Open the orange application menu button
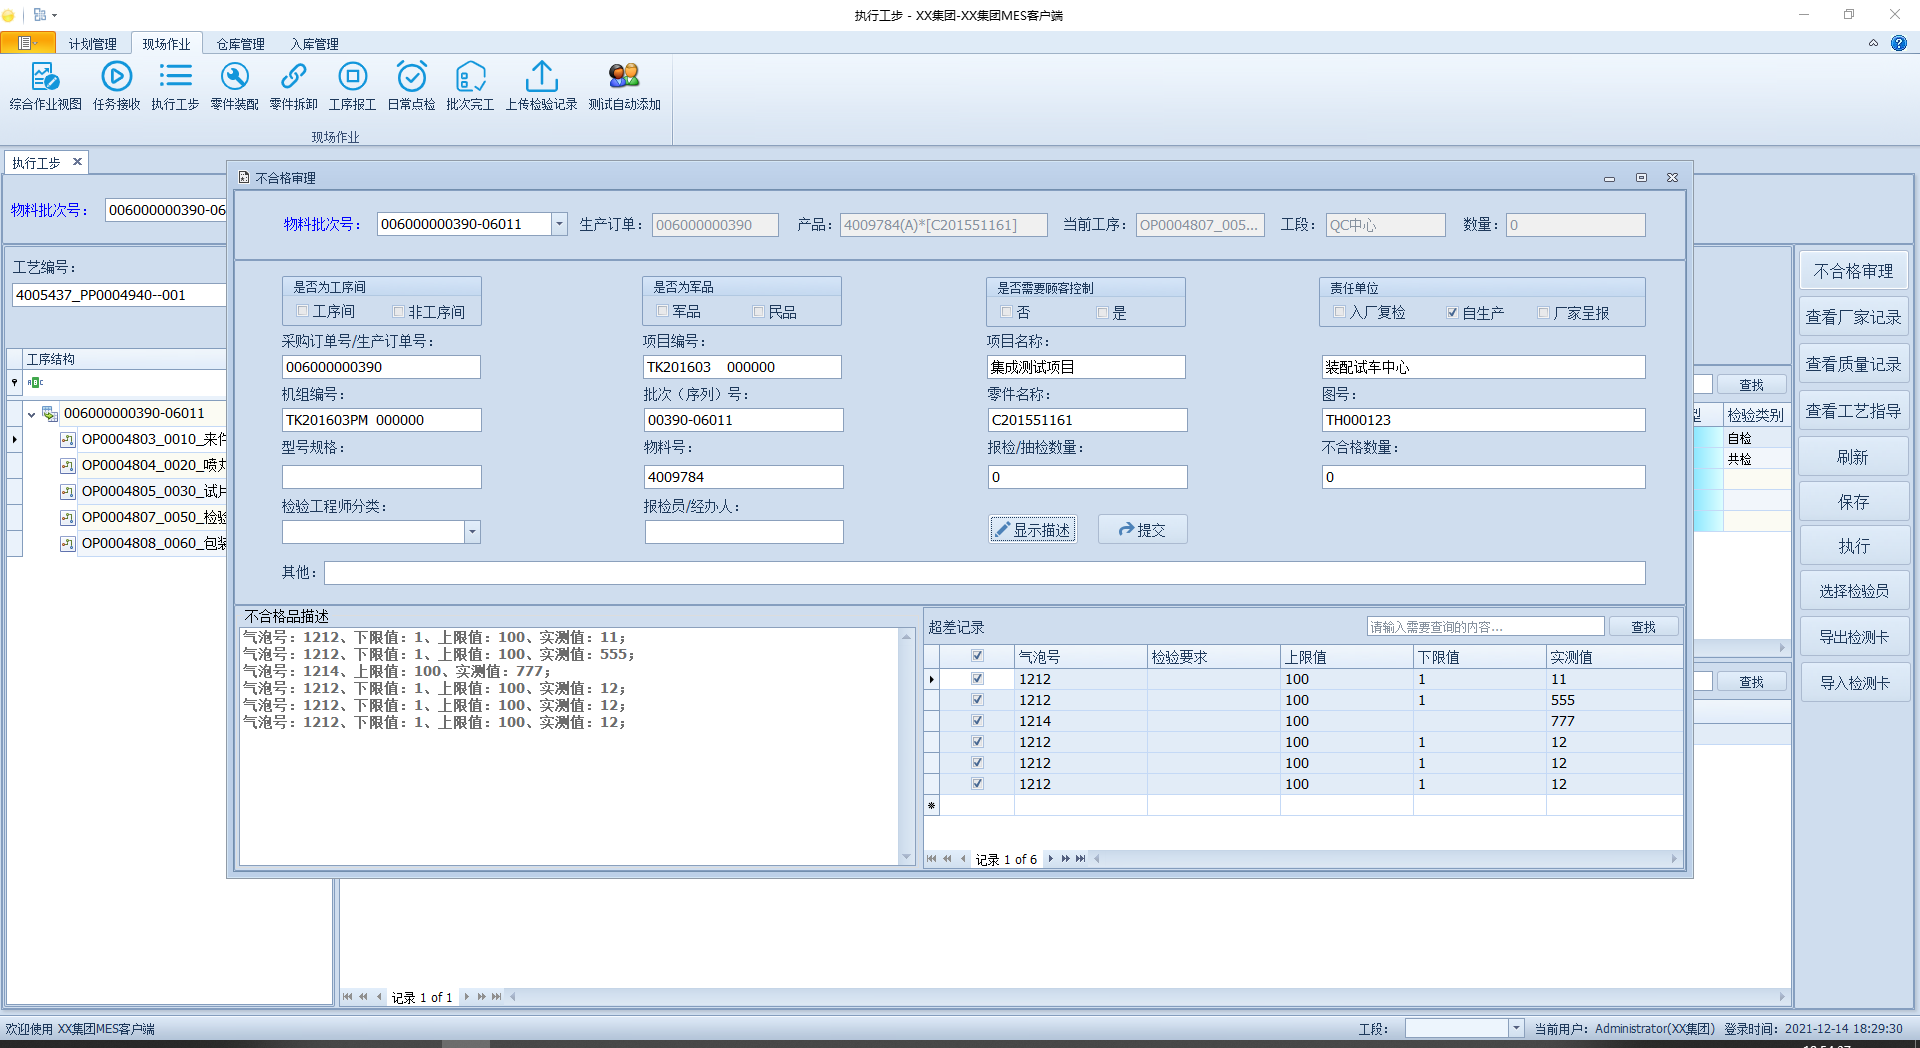The image size is (1920, 1048). pos(27,43)
